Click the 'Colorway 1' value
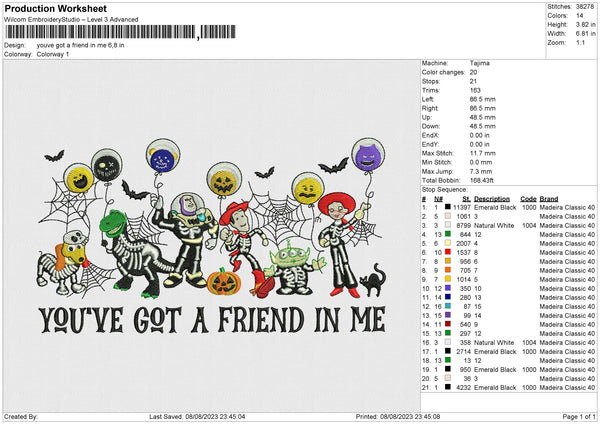Screen dimensions: 600x424 (53, 54)
